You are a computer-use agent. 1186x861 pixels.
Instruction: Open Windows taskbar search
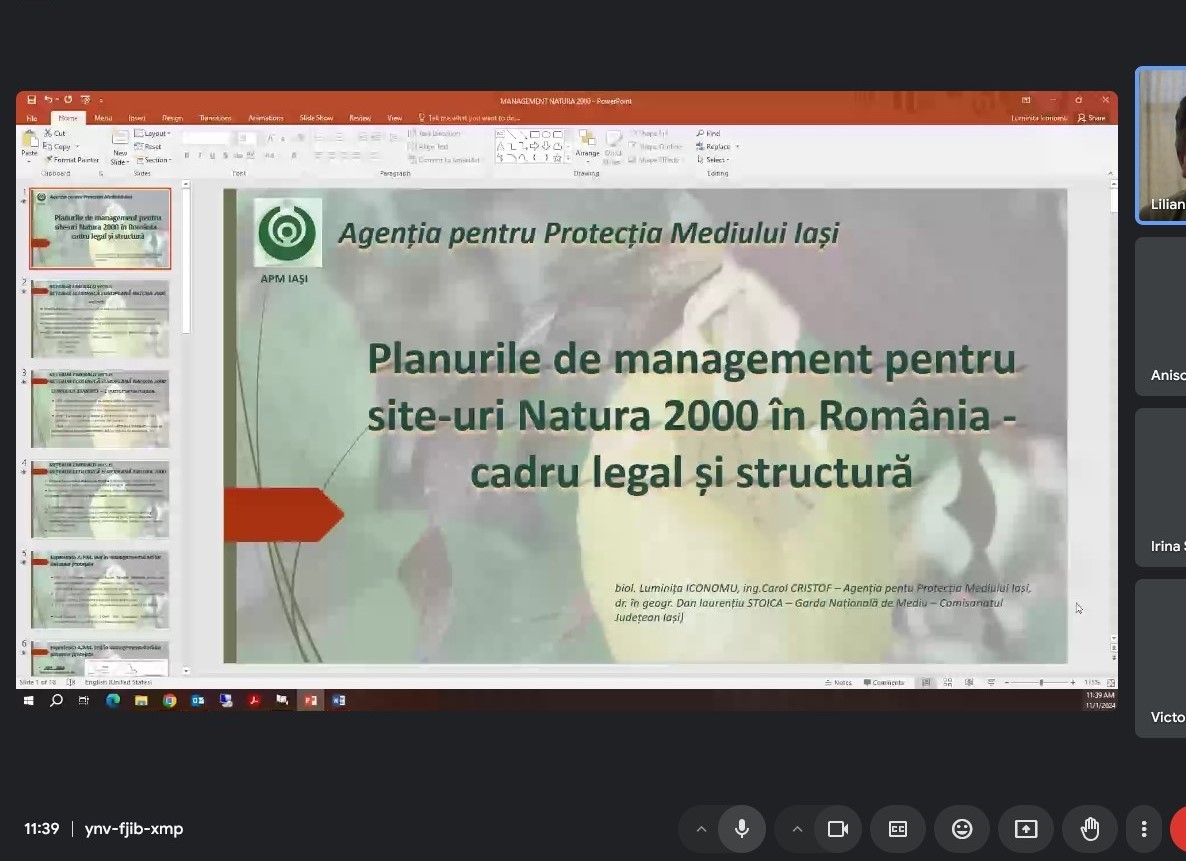(x=56, y=701)
